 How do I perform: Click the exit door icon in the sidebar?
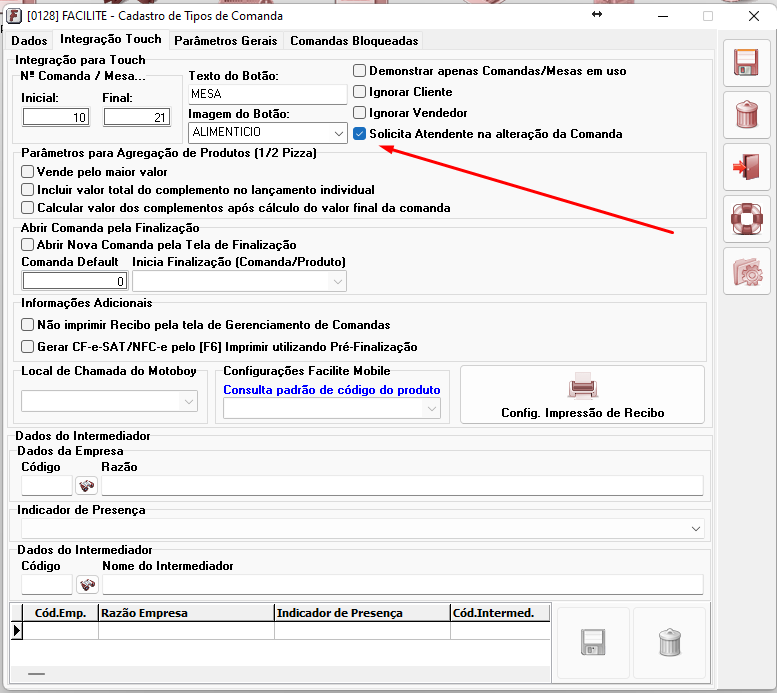[x=746, y=167]
